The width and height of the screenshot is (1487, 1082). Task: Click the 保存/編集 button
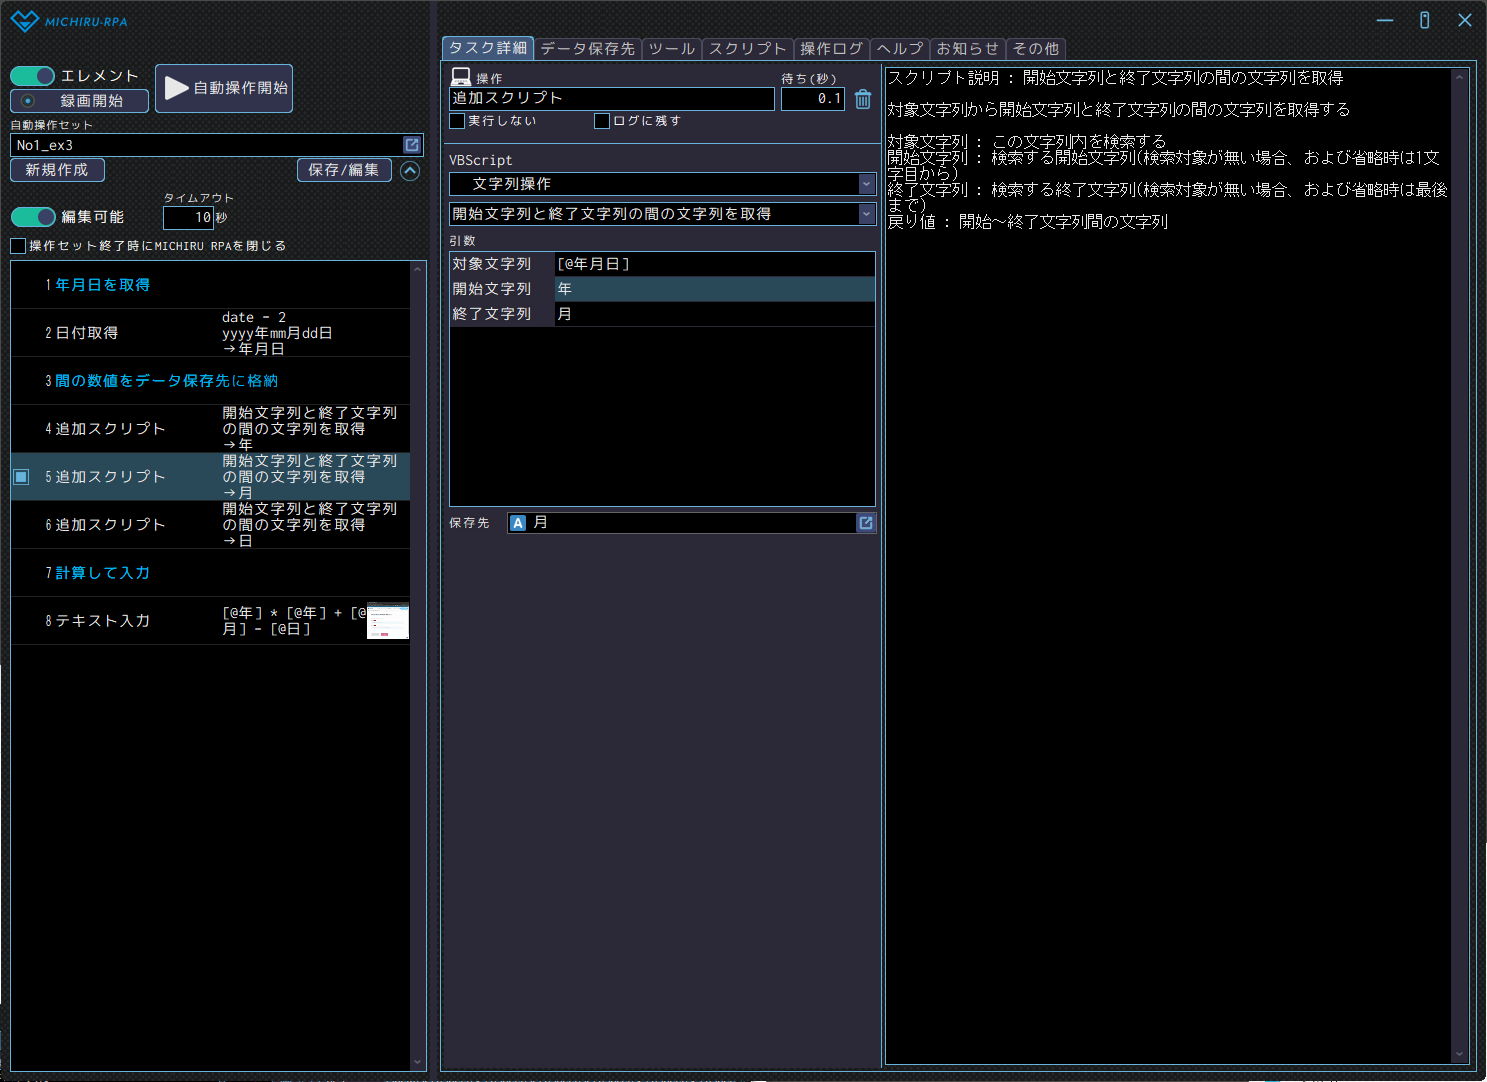coord(343,170)
